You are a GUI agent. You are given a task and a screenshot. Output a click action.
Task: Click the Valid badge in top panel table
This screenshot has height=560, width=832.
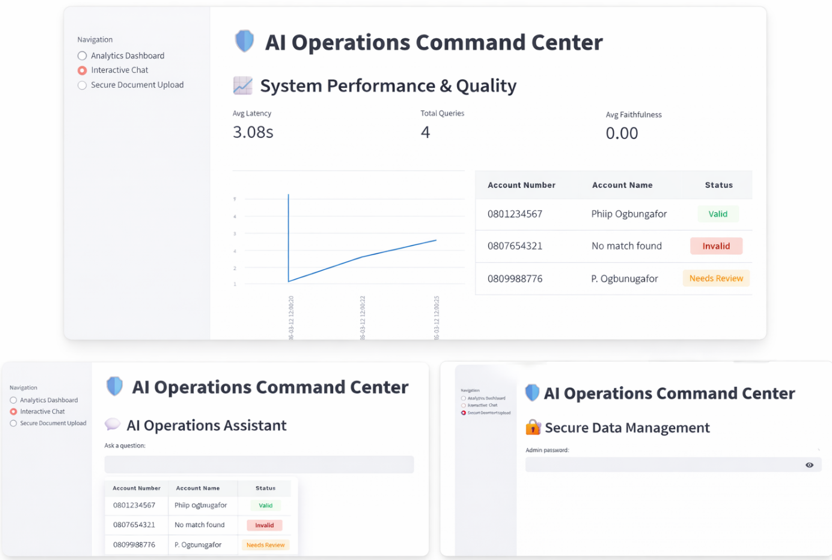pyautogui.click(x=718, y=214)
